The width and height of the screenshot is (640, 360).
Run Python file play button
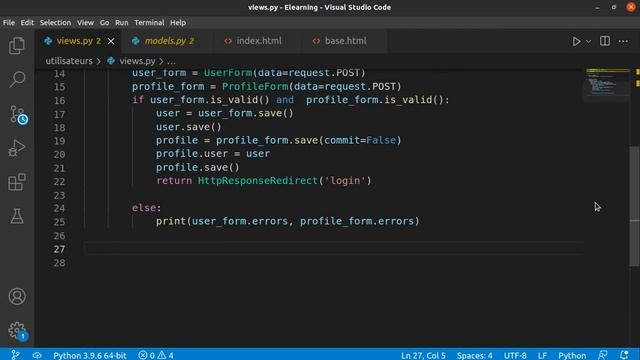(576, 41)
